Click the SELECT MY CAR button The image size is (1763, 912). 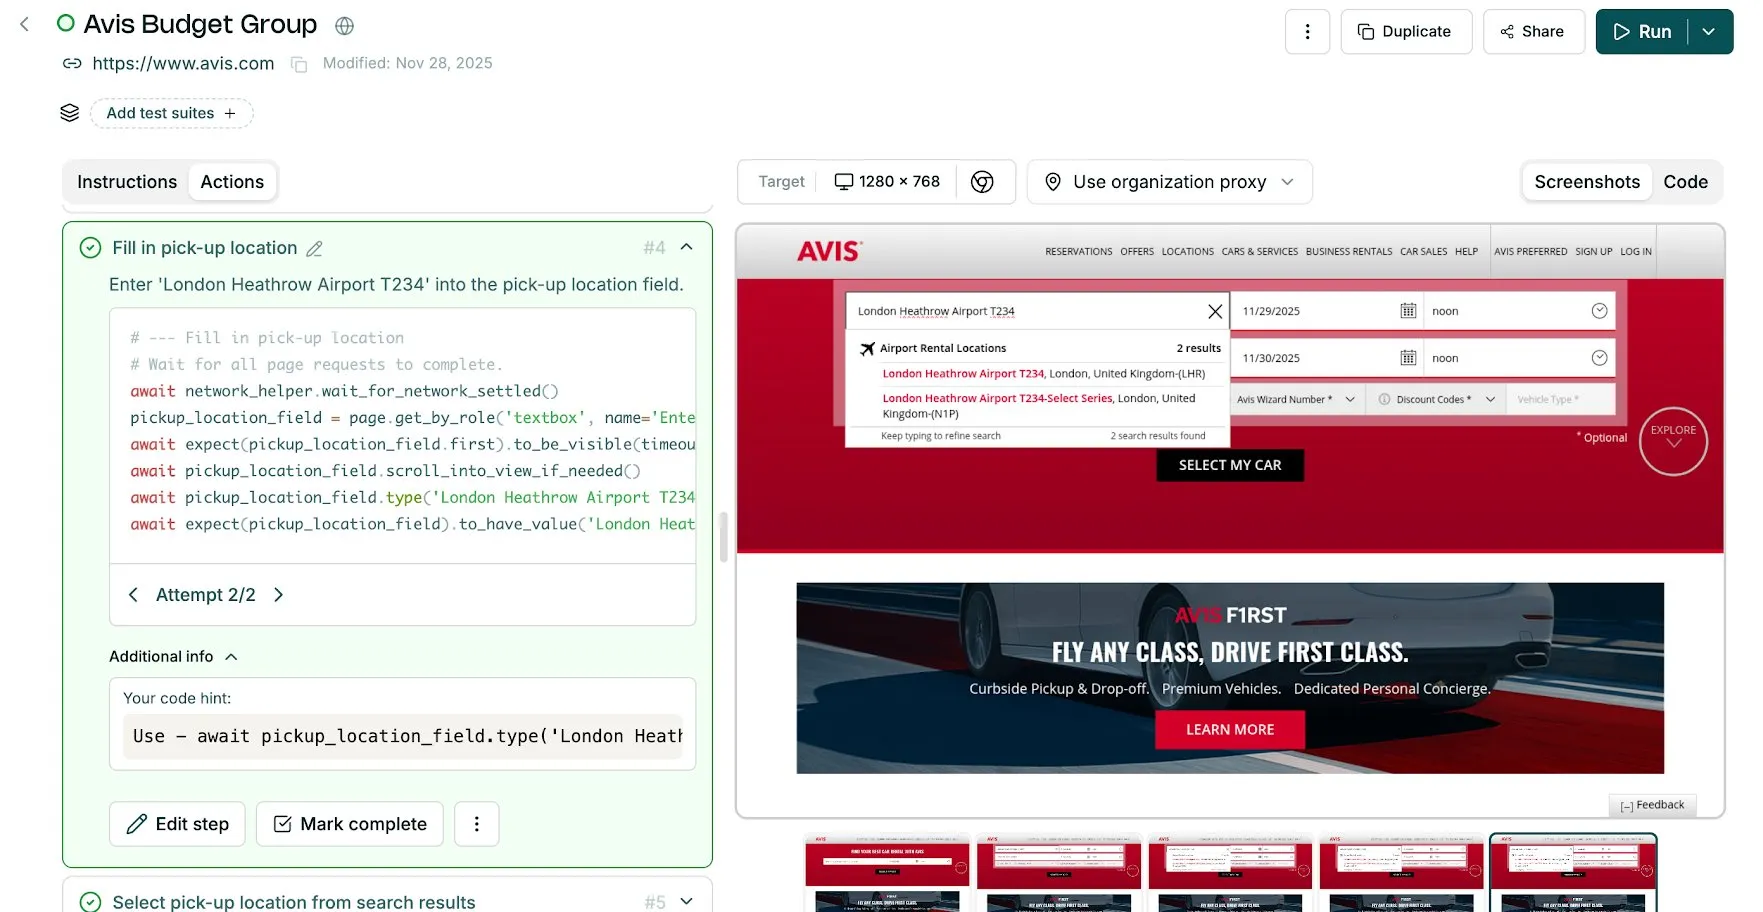(1230, 465)
